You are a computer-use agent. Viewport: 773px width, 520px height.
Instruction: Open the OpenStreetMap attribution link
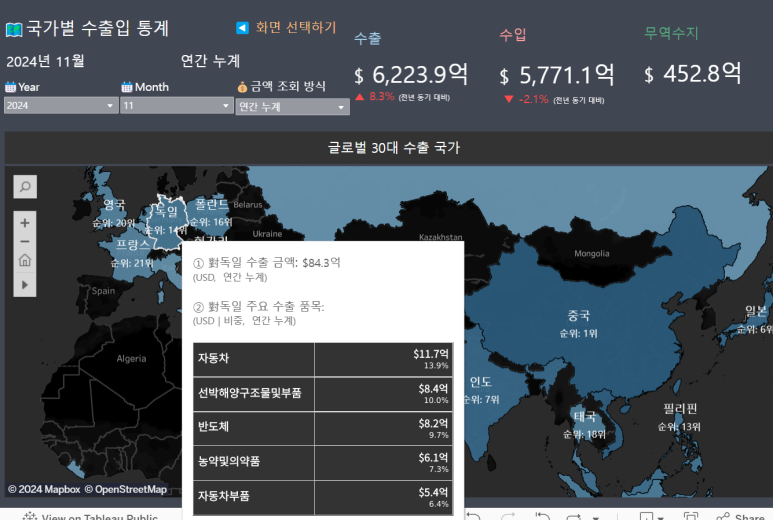[126, 489]
